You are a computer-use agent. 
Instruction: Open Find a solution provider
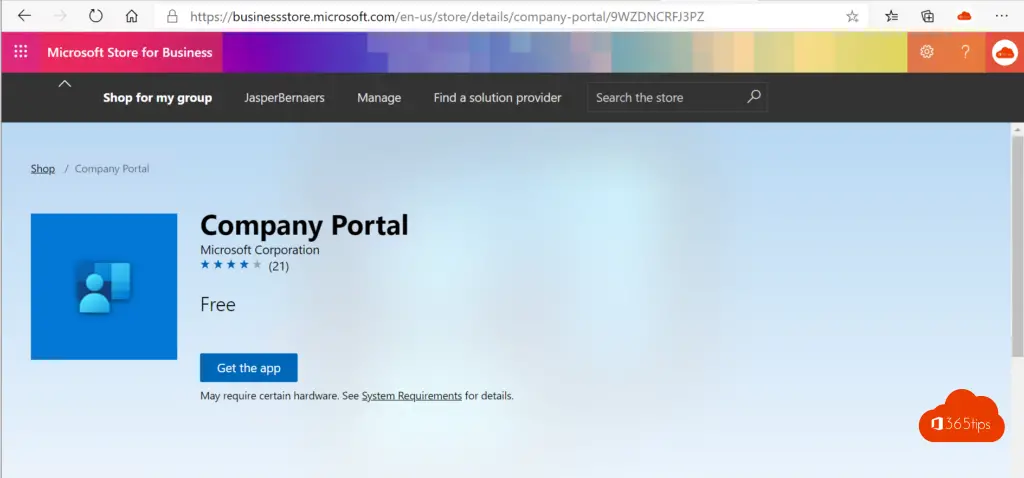coord(498,98)
